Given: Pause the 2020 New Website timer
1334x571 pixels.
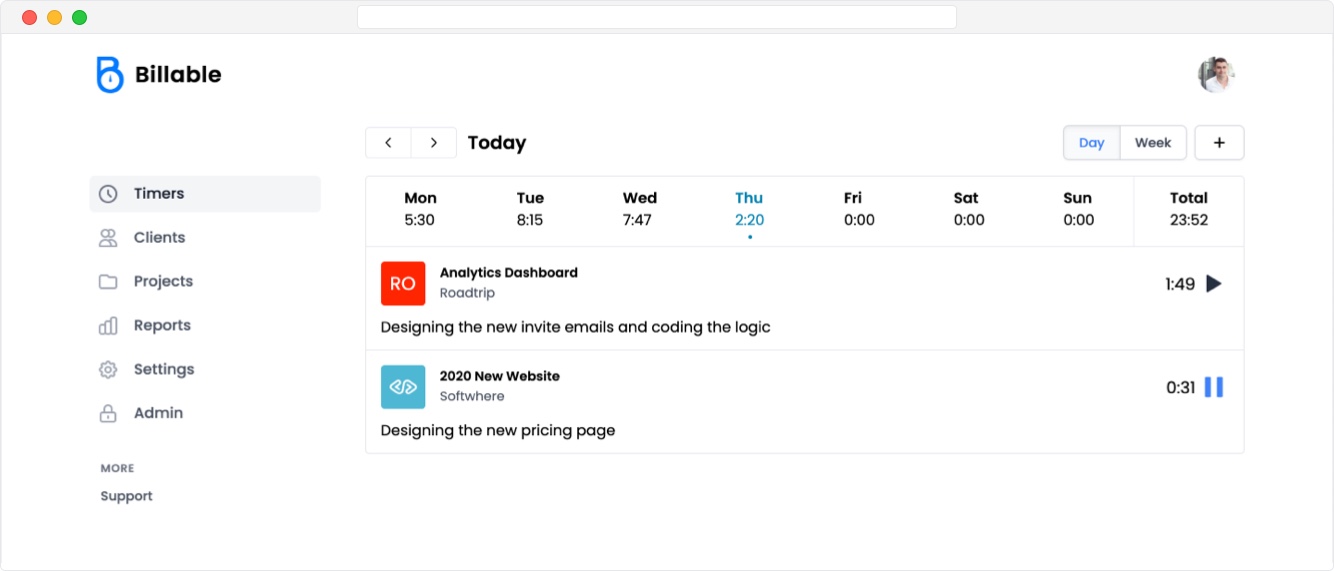Looking at the screenshot, I should [x=1214, y=387].
